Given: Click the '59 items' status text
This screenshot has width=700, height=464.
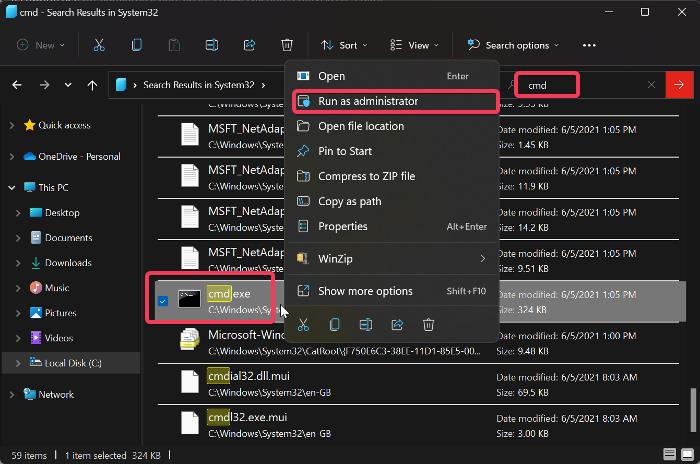Looking at the screenshot, I should tap(29, 456).
